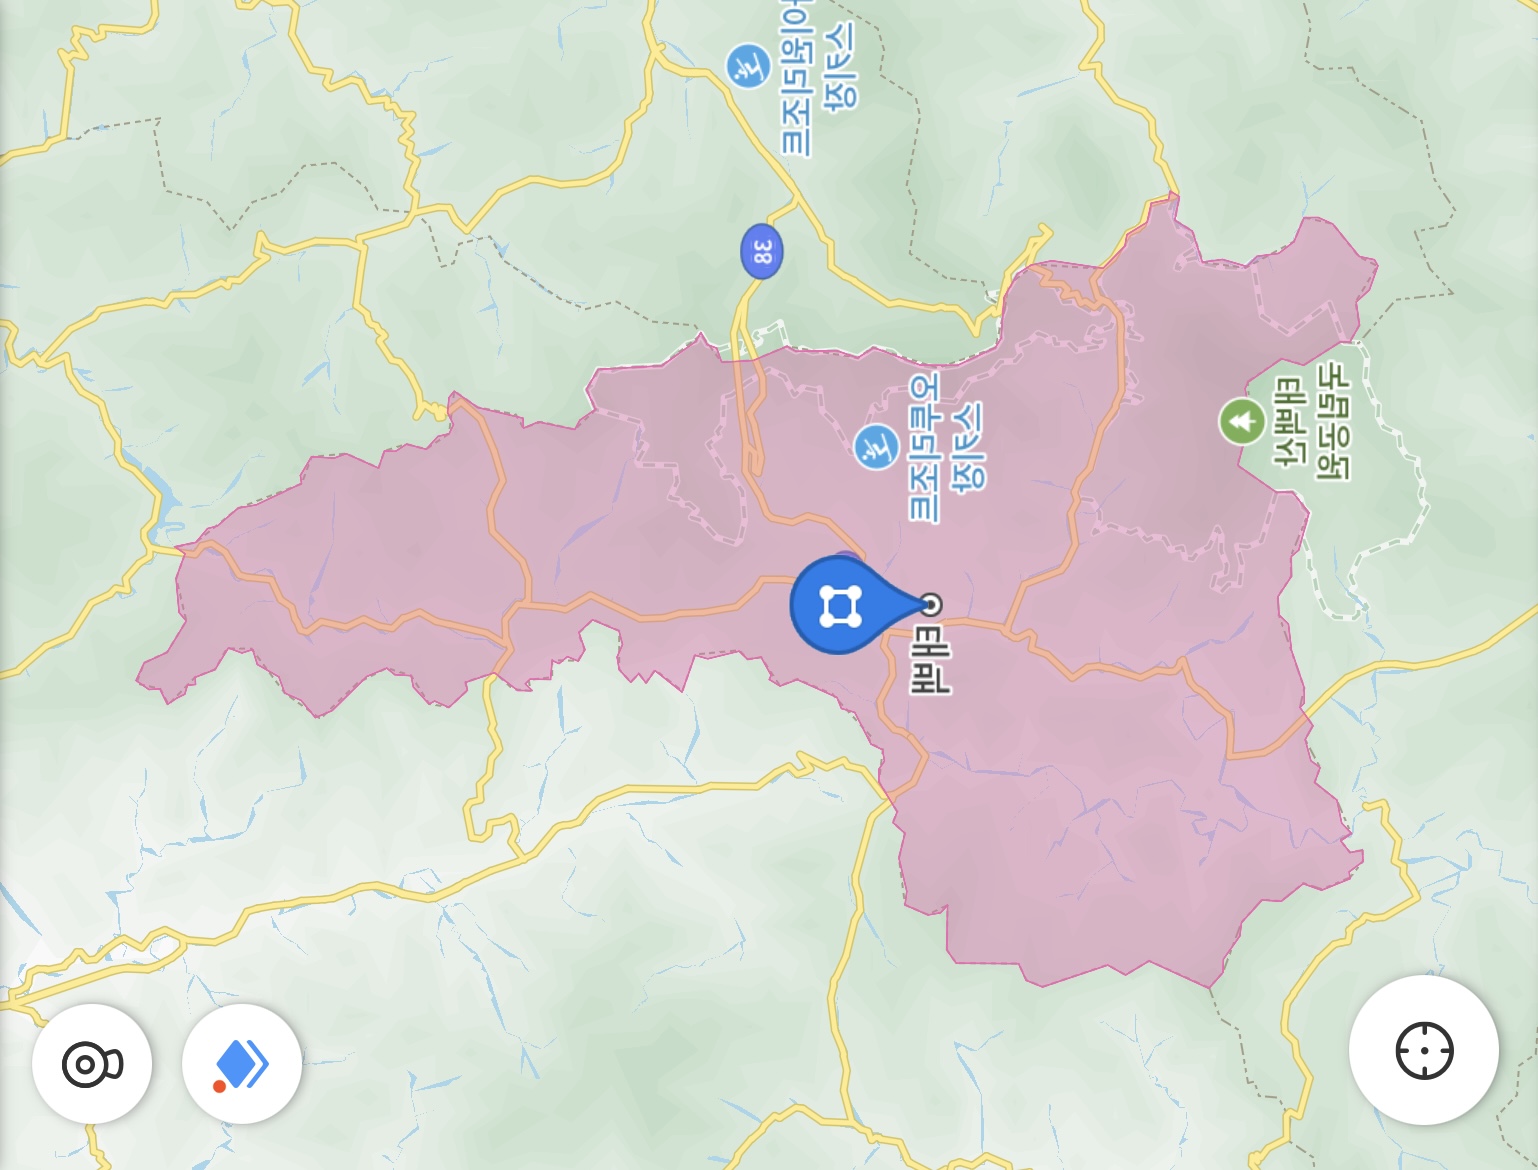This screenshot has width=1538, height=1170.
Task: Open the High1 Resort ski slope text label
Action: click(818, 78)
